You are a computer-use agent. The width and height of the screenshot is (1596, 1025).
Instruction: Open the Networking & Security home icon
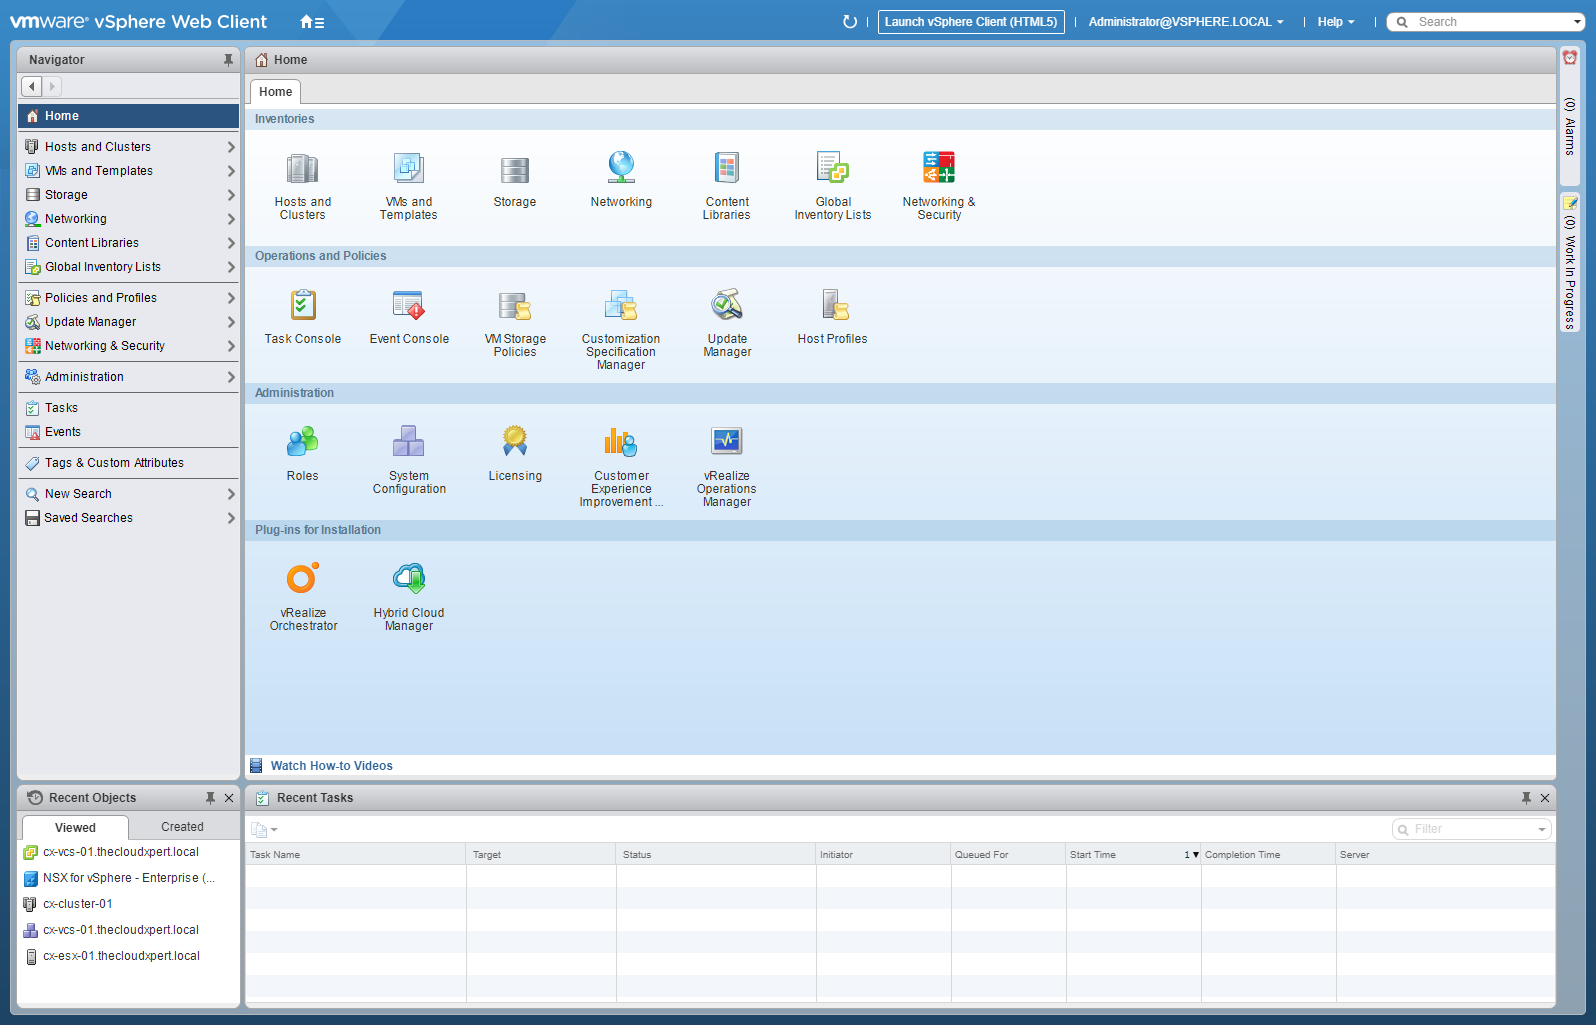938,169
